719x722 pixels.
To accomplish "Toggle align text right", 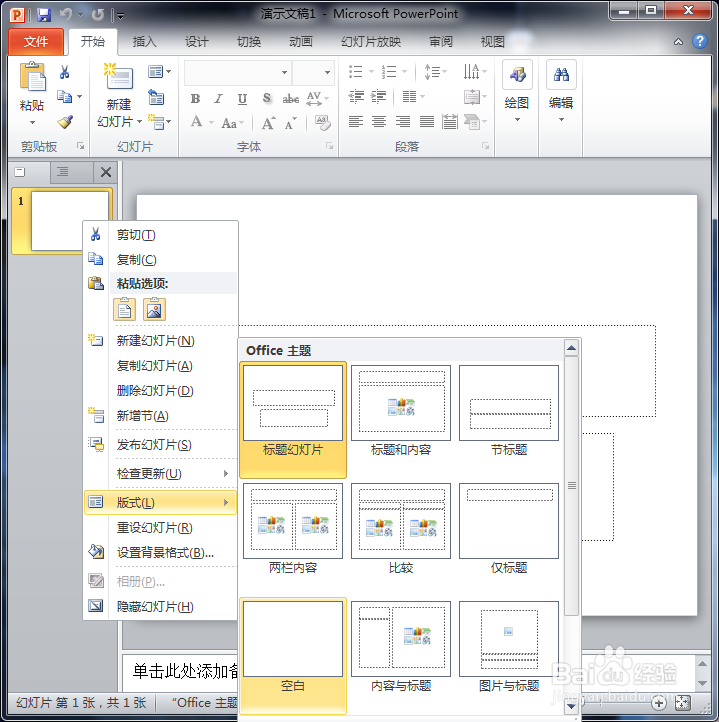I will [x=403, y=122].
